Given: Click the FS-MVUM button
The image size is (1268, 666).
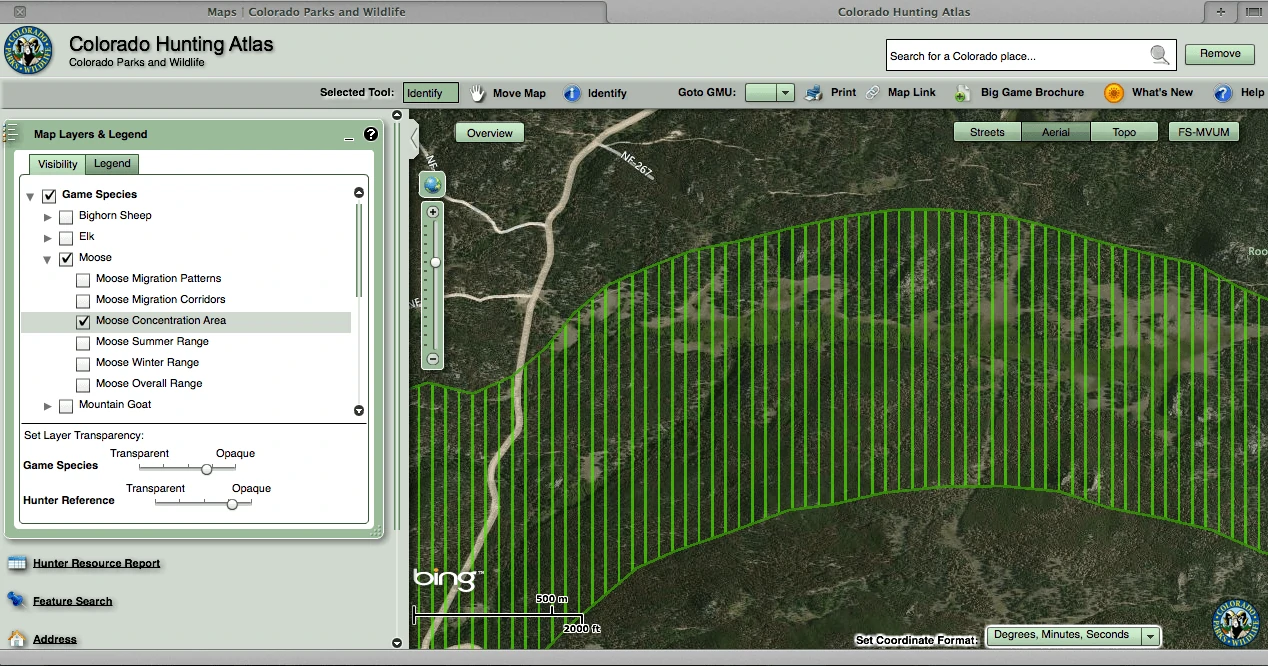Looking at the screenshot, I should click(1204, 132).
